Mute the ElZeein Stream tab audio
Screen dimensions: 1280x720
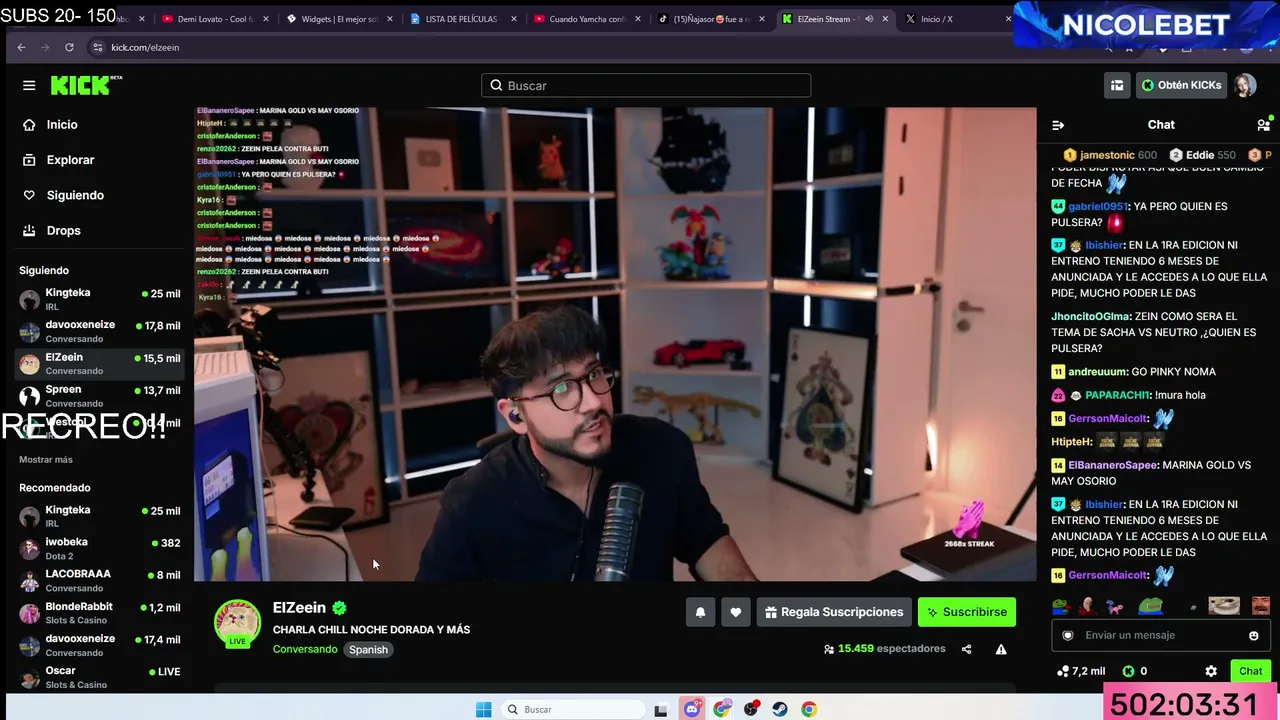click(x=868, y=19)
